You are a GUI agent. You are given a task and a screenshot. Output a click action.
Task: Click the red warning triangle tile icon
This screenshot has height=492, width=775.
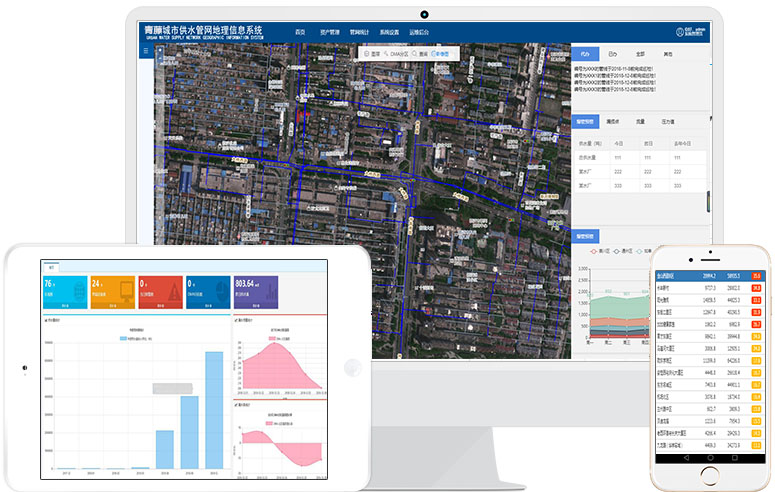click(174, 293)
